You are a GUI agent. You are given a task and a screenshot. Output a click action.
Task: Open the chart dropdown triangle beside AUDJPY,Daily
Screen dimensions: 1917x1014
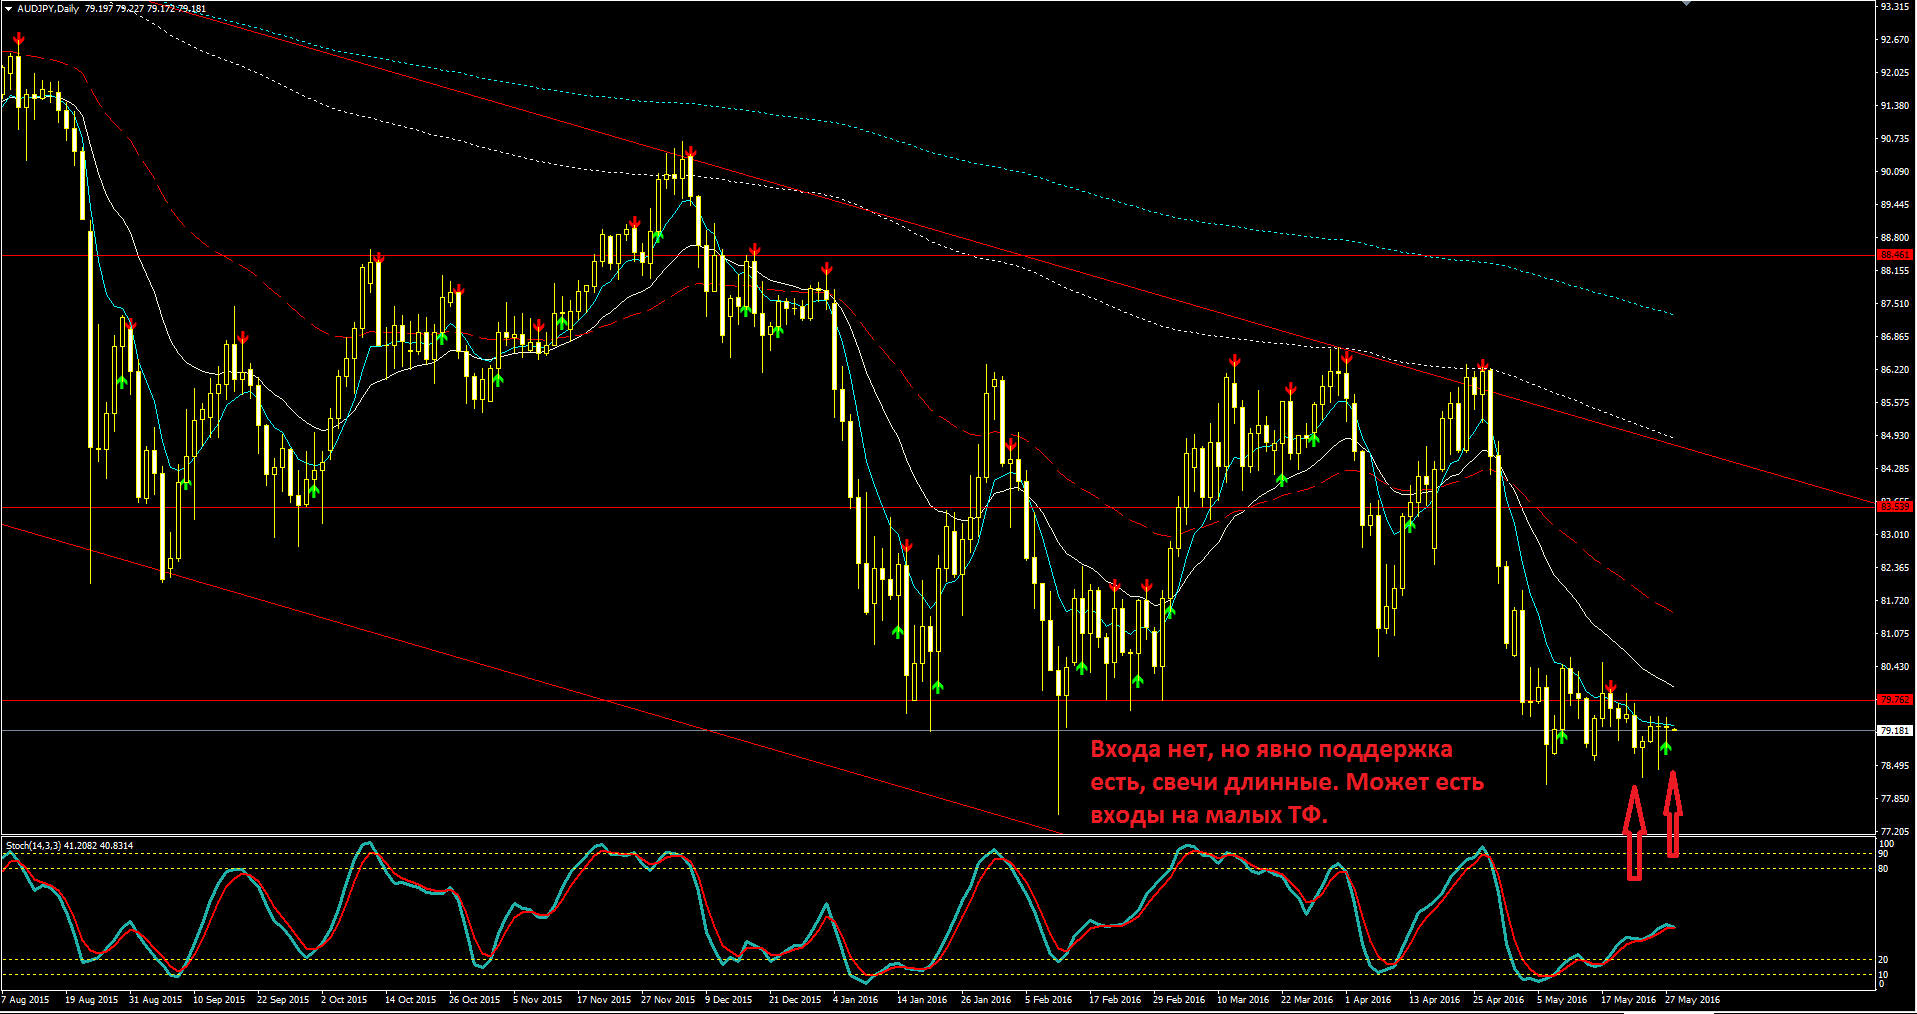[x=8, y=9]
